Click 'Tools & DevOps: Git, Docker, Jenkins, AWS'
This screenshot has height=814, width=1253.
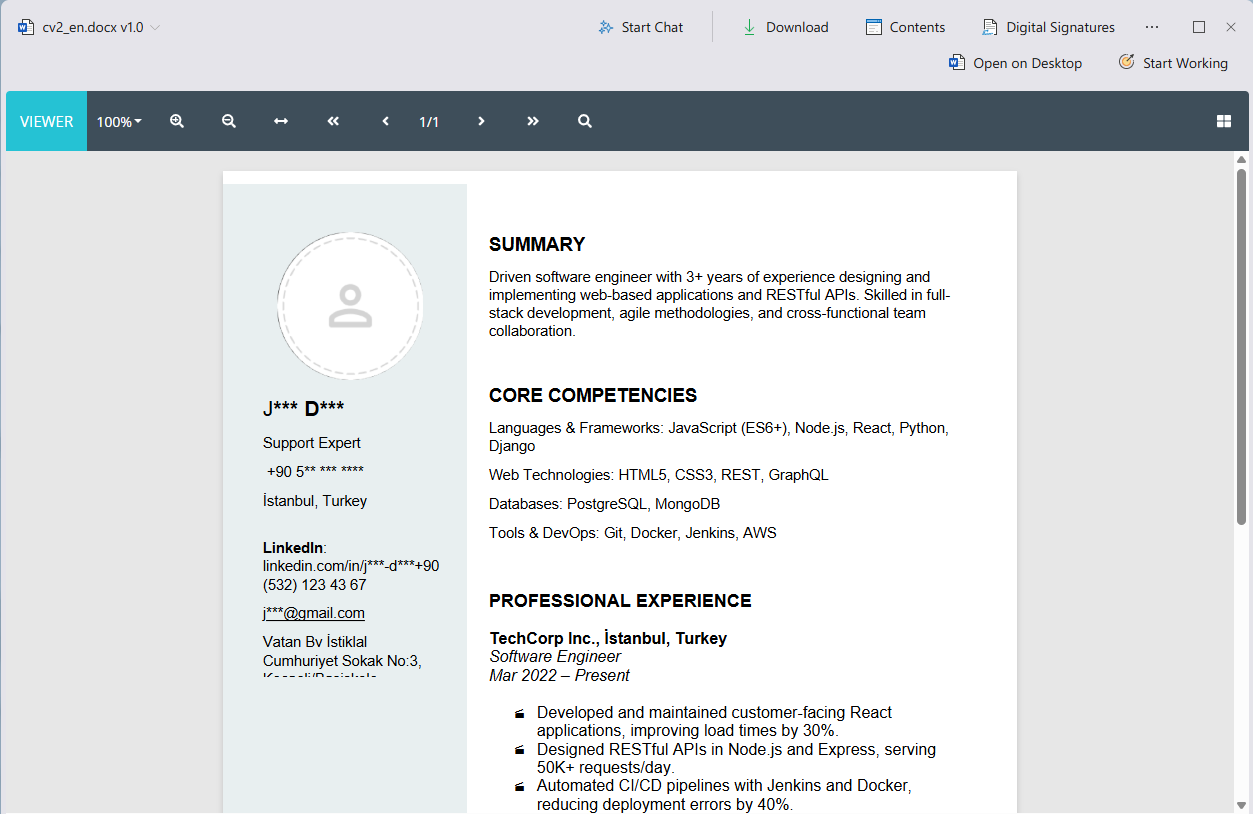(x=633, y=533)
